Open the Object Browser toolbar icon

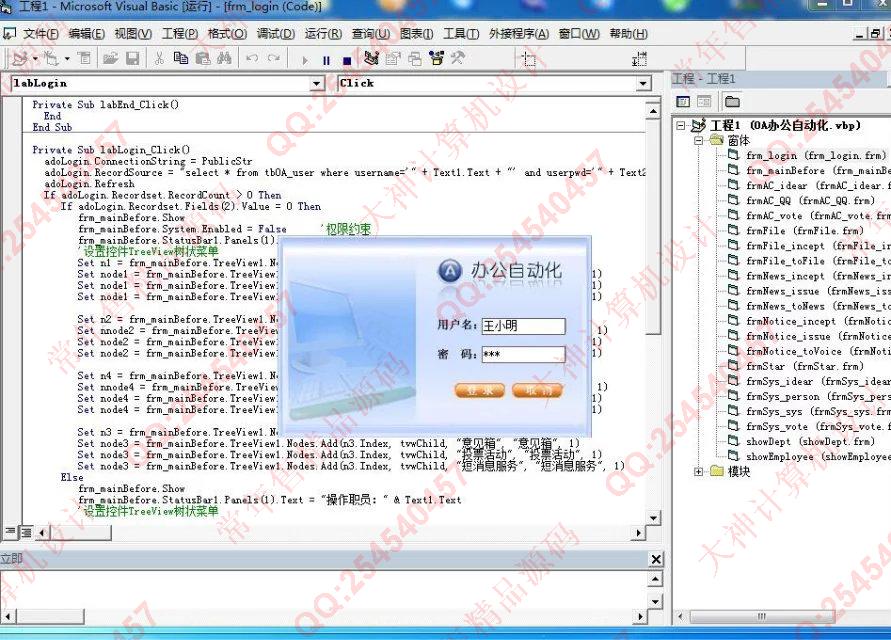(x=436, y=58)
